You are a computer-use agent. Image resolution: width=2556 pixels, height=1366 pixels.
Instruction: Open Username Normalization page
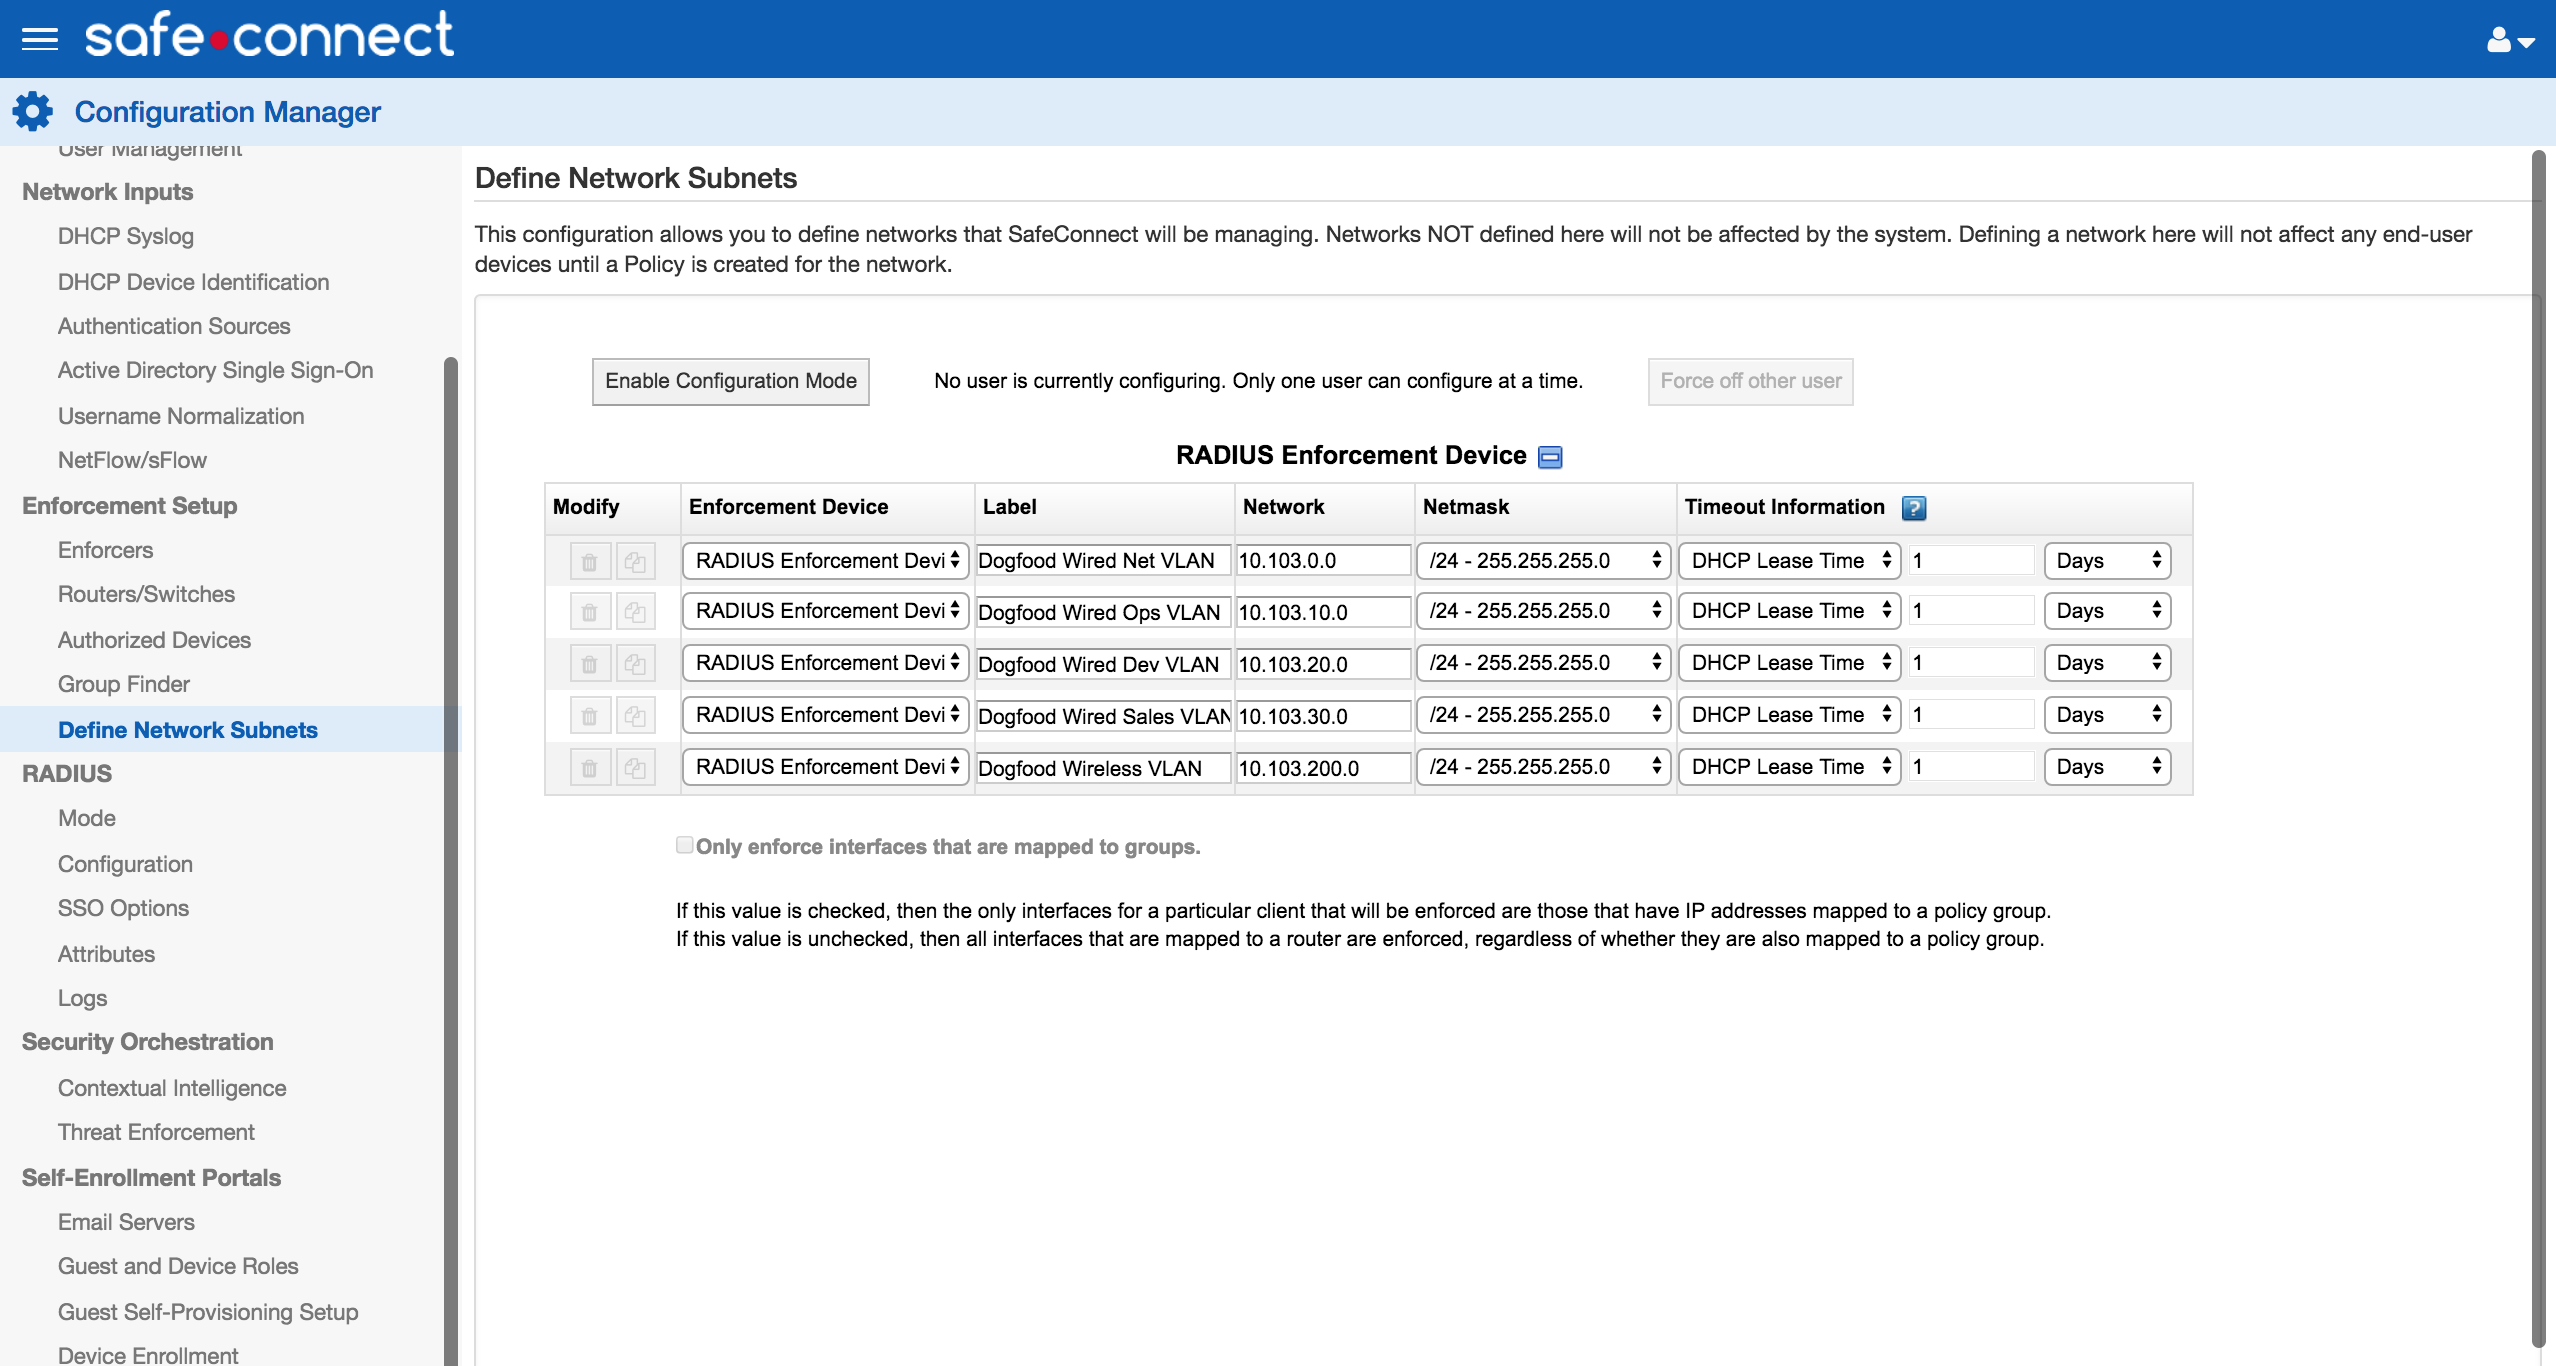181,416
